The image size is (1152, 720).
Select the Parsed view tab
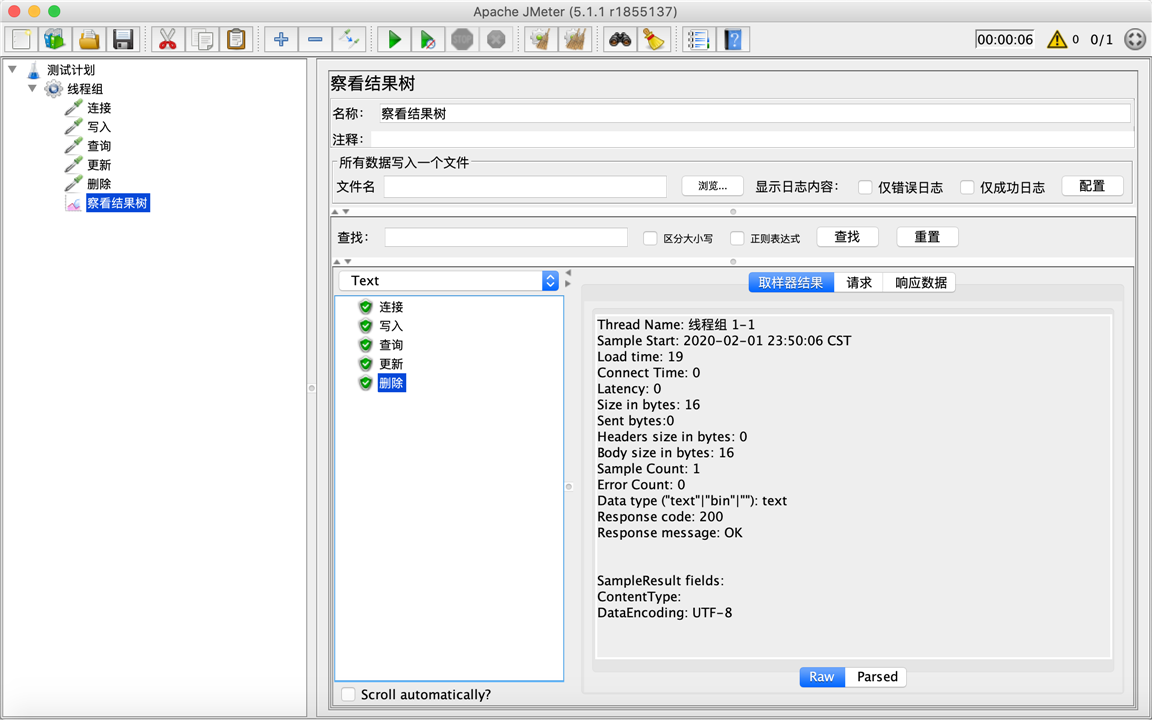click(876, 677)
